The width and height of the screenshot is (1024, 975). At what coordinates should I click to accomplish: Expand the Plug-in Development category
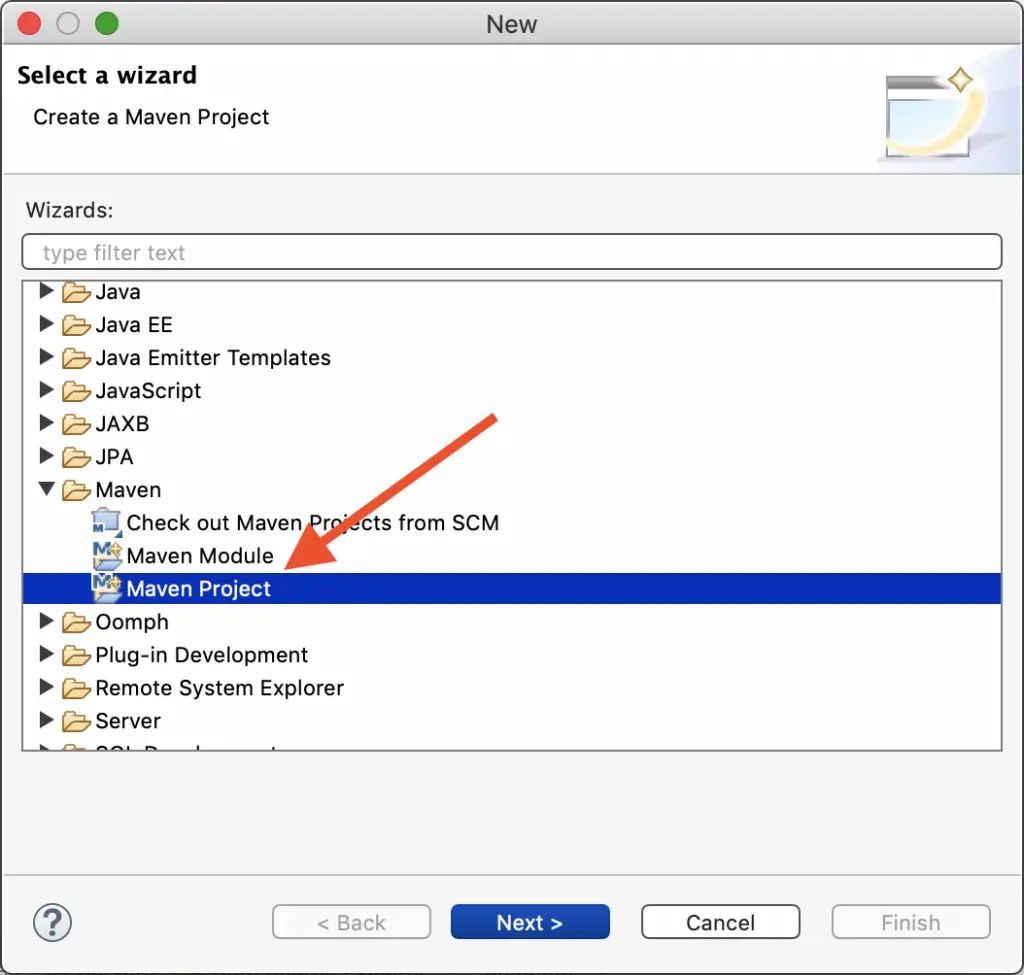46,655
